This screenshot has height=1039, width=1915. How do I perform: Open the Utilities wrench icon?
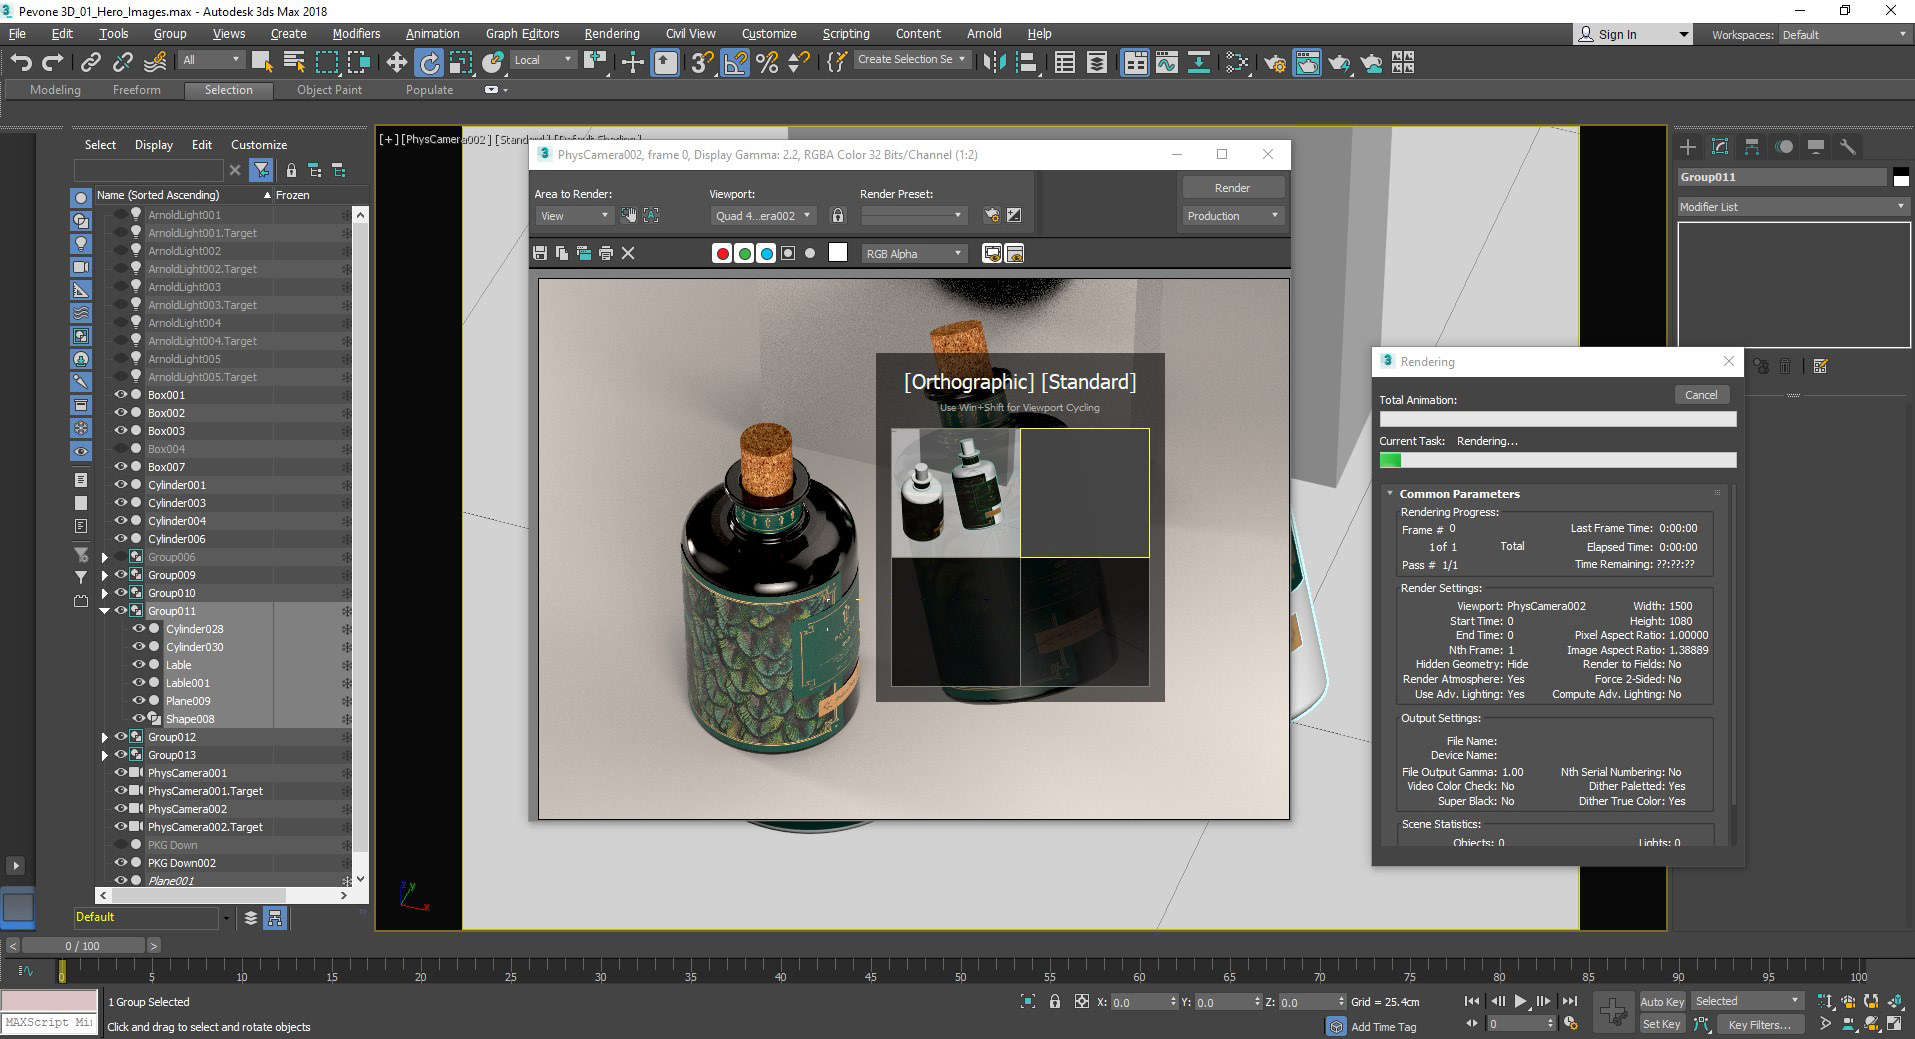(1848, 147)
